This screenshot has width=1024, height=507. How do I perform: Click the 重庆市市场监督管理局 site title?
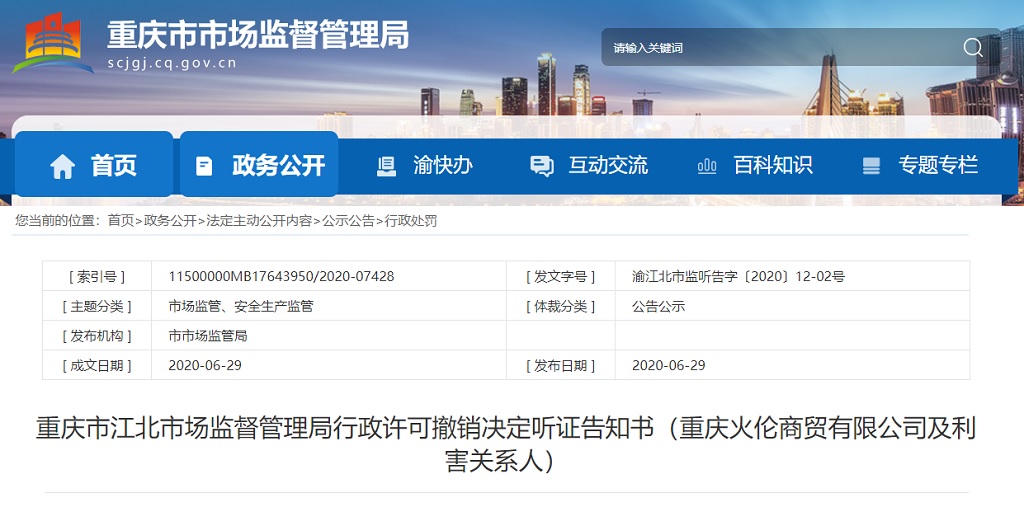pos(258,34)
